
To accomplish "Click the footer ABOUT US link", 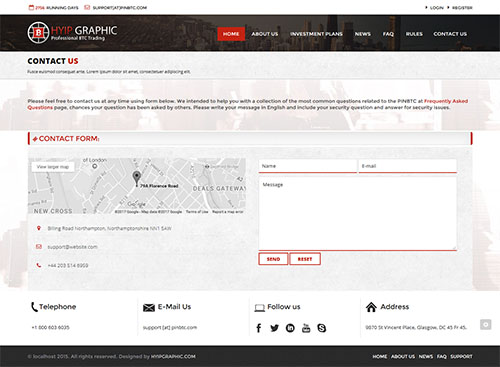I will (x=403, y=357).
